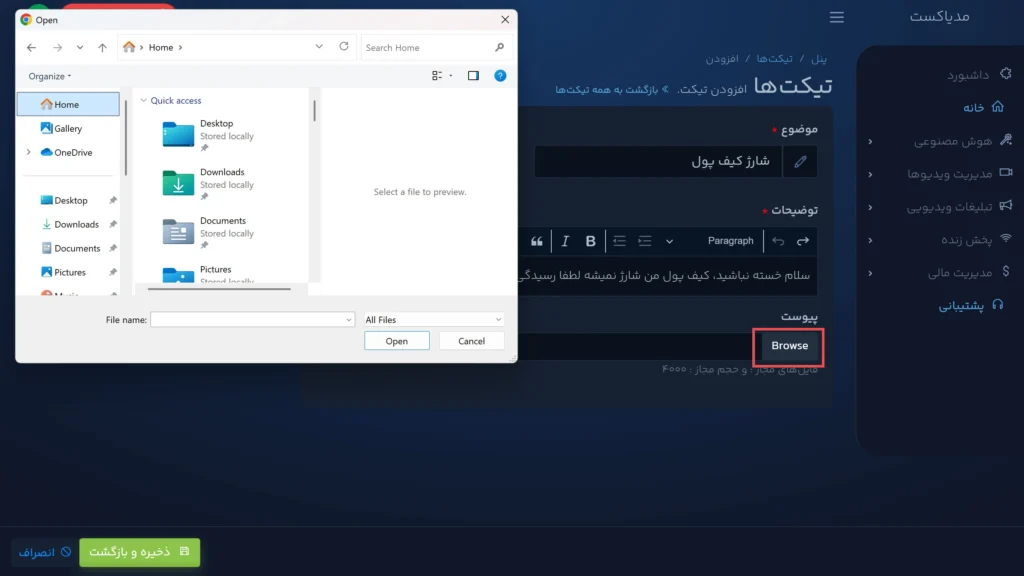This screenshot has width=1024, height=576.
Task: Open the Organize dropdown menu
Action: [x=50, y=76]
